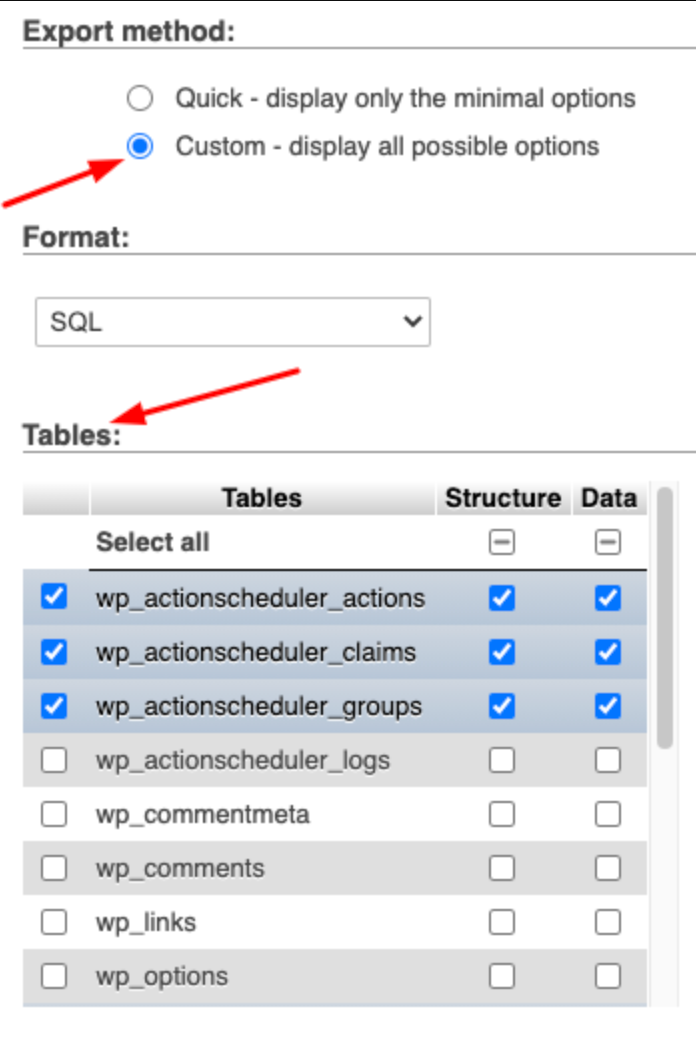Click the Data column header

tap(608, 498)
